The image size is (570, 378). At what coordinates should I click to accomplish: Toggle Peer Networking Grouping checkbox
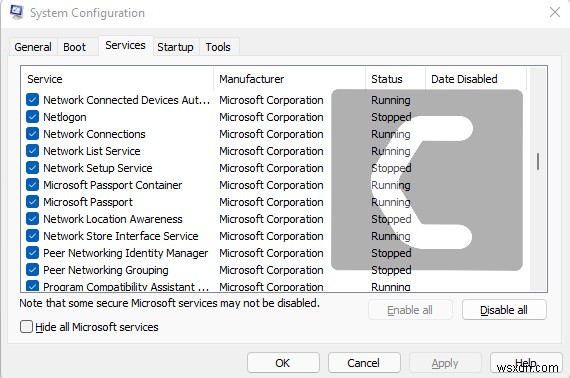click(32, 270)
